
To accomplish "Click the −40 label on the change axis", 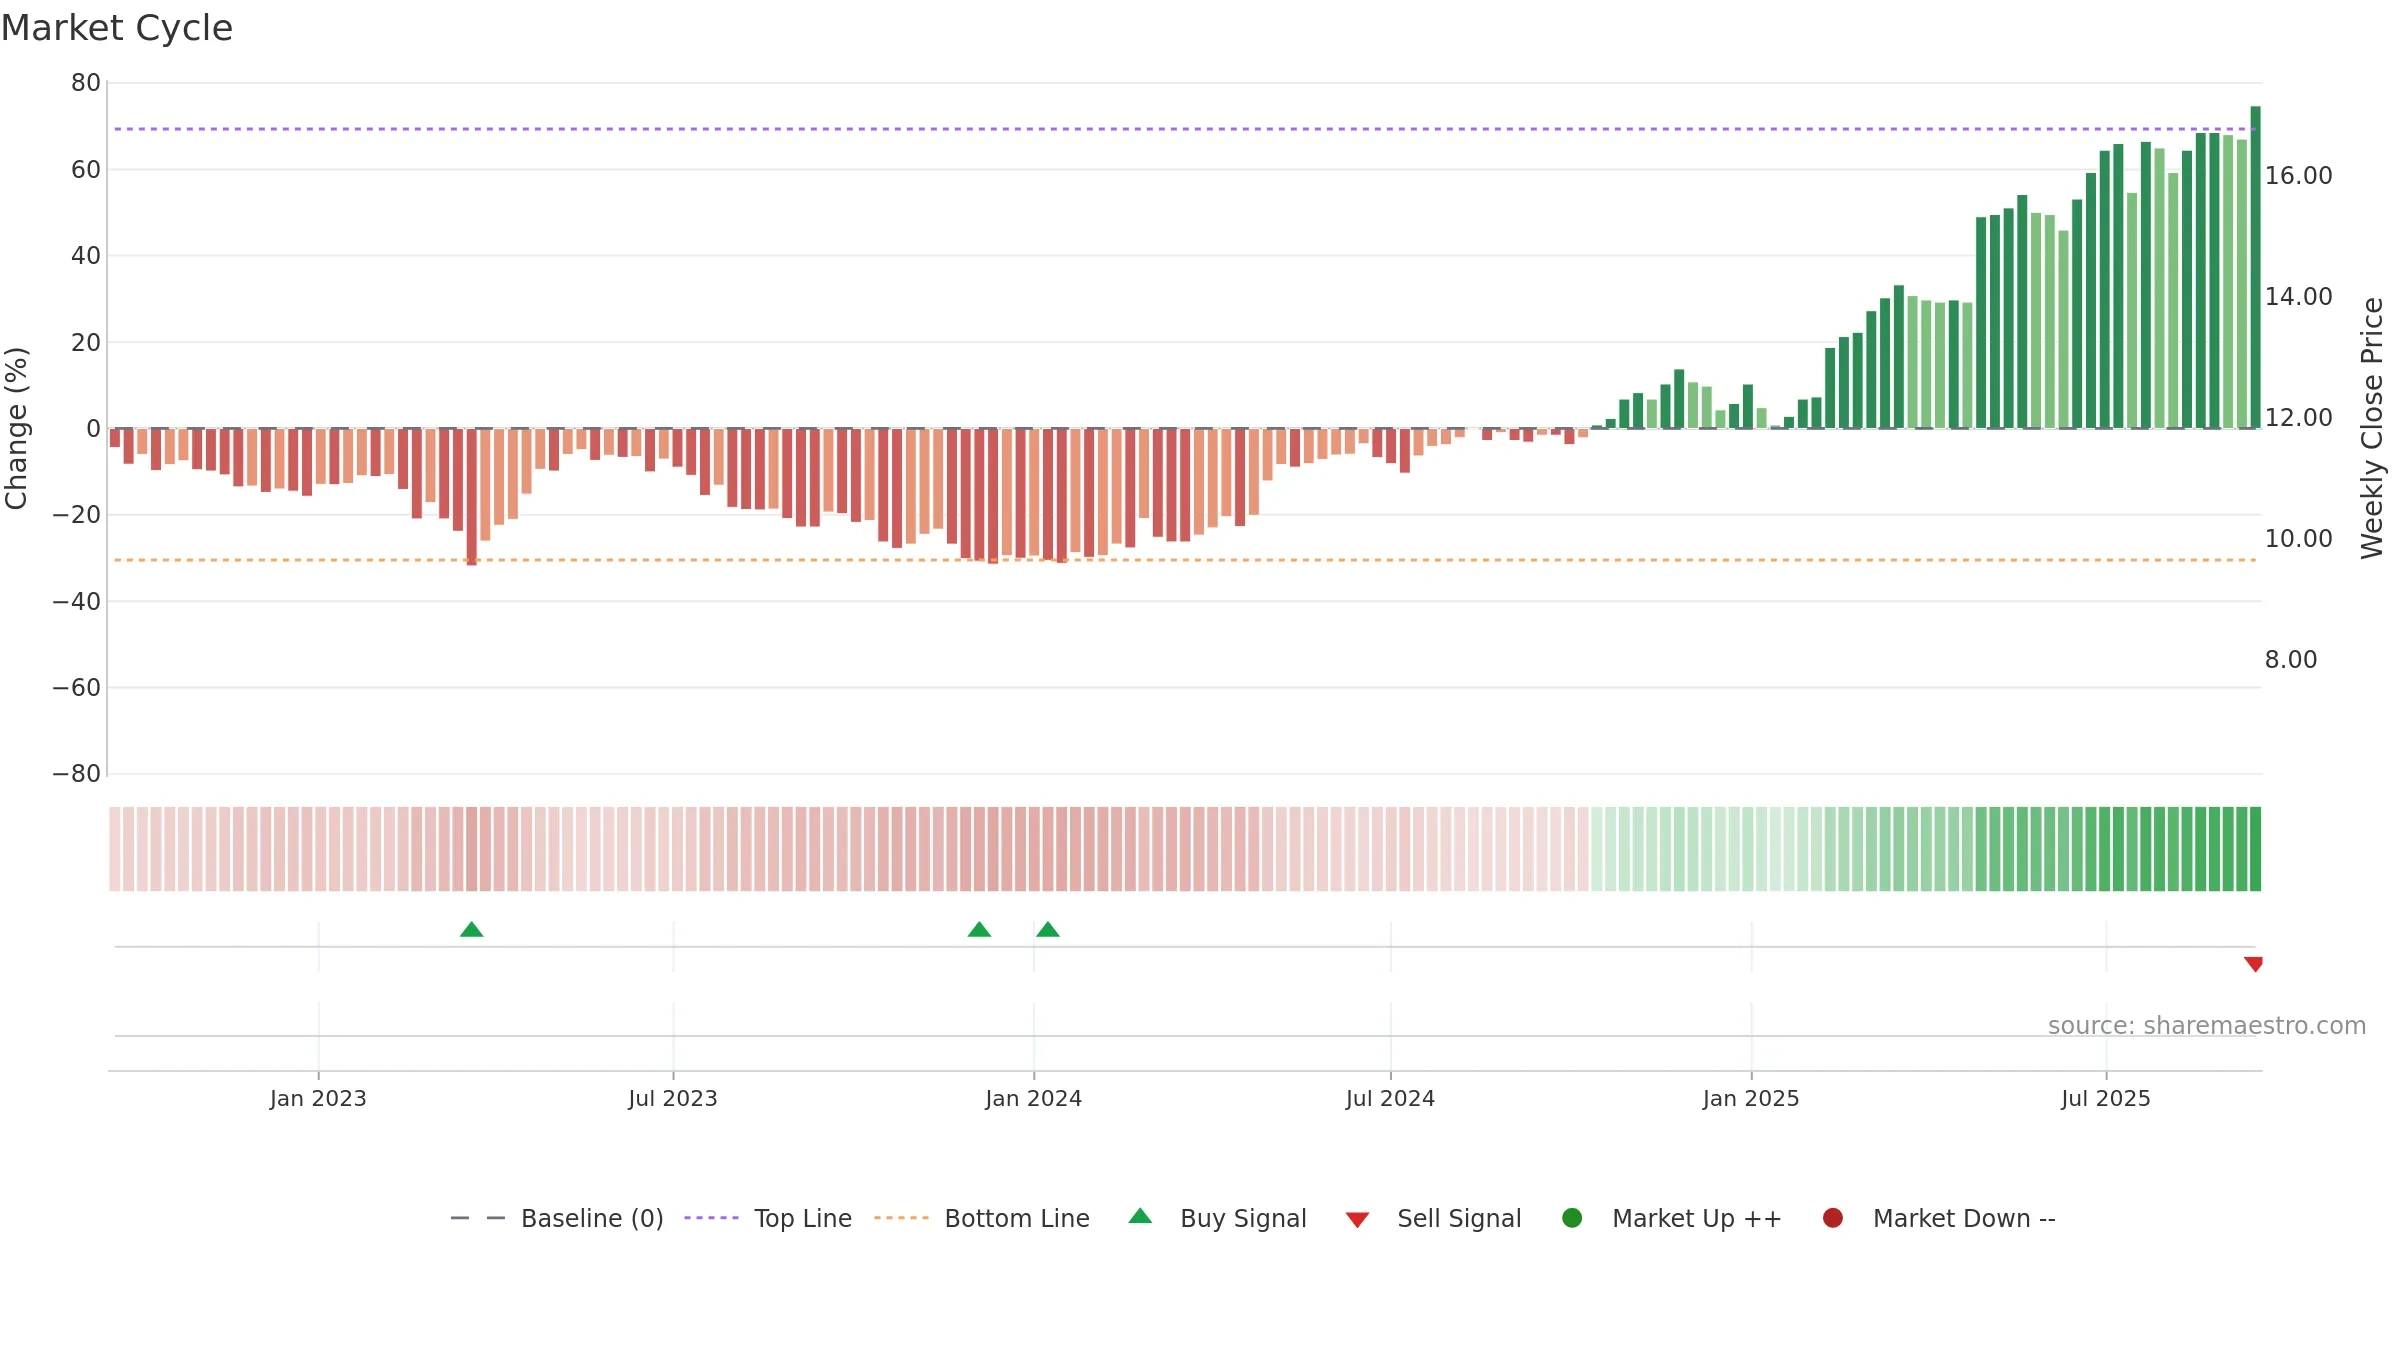I will point(77,601).
